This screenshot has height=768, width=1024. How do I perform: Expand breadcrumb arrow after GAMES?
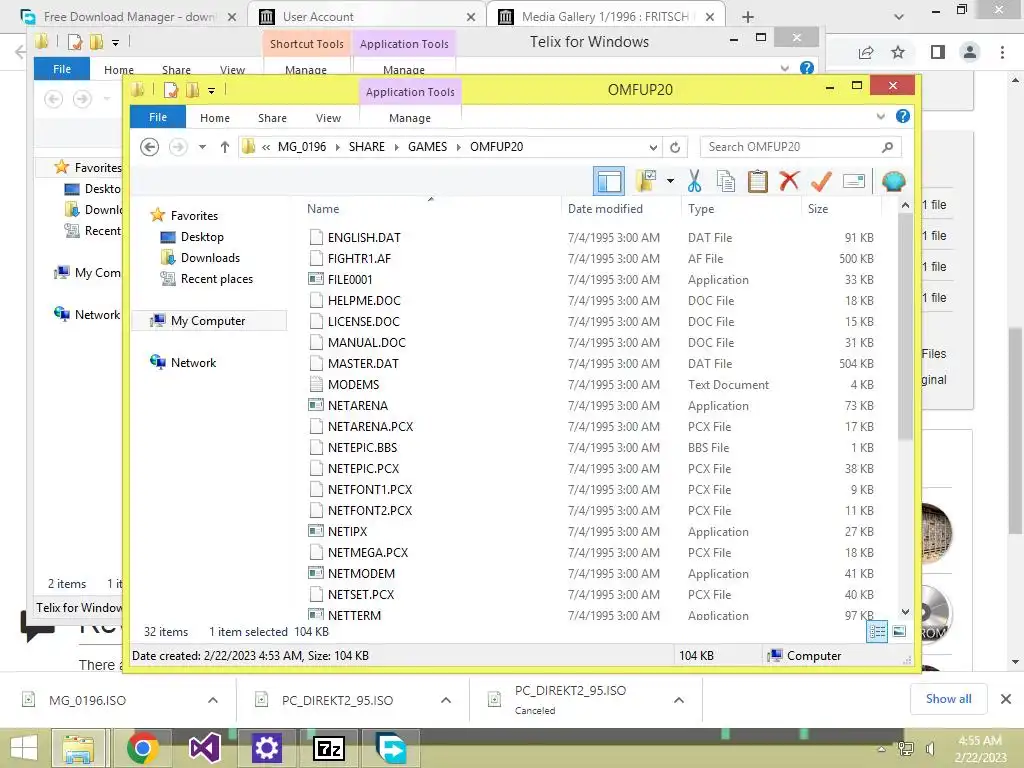(x=458, y=147)
